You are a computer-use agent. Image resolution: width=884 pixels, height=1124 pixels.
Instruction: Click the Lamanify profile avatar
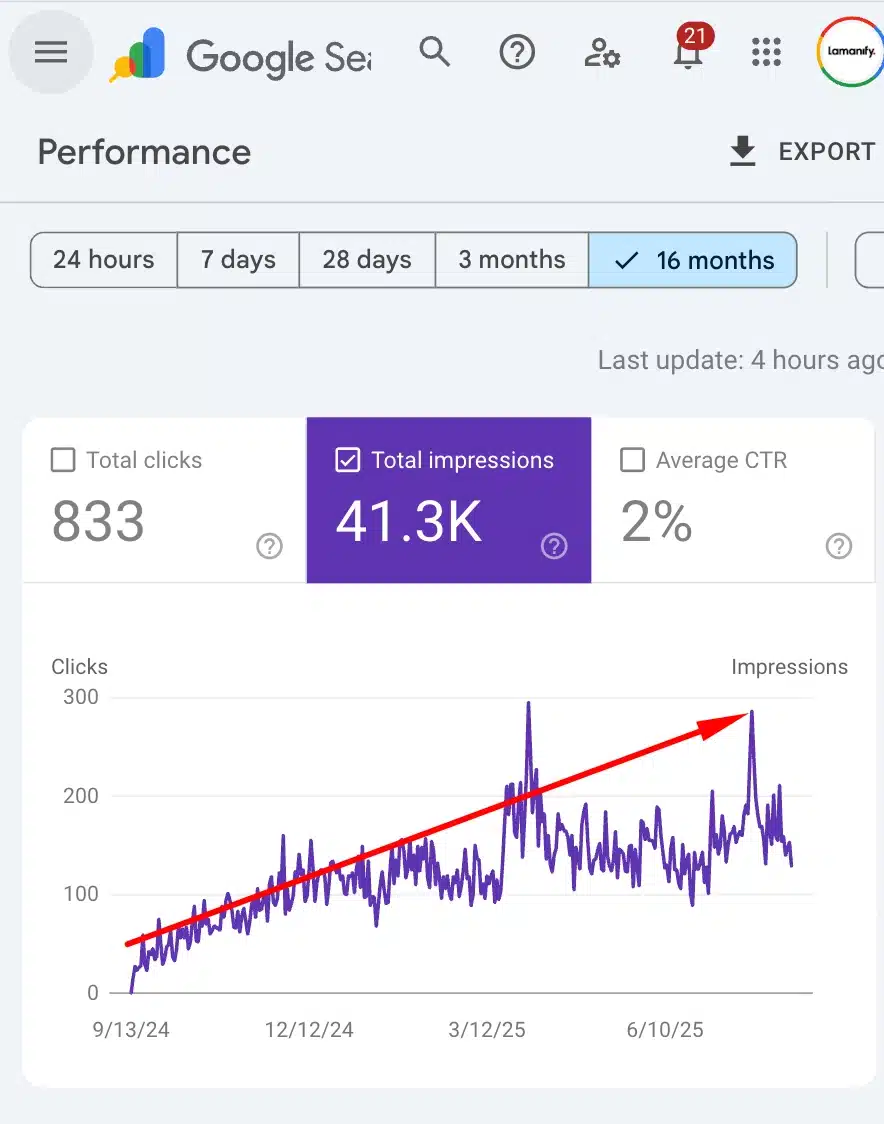click(849, 52)
